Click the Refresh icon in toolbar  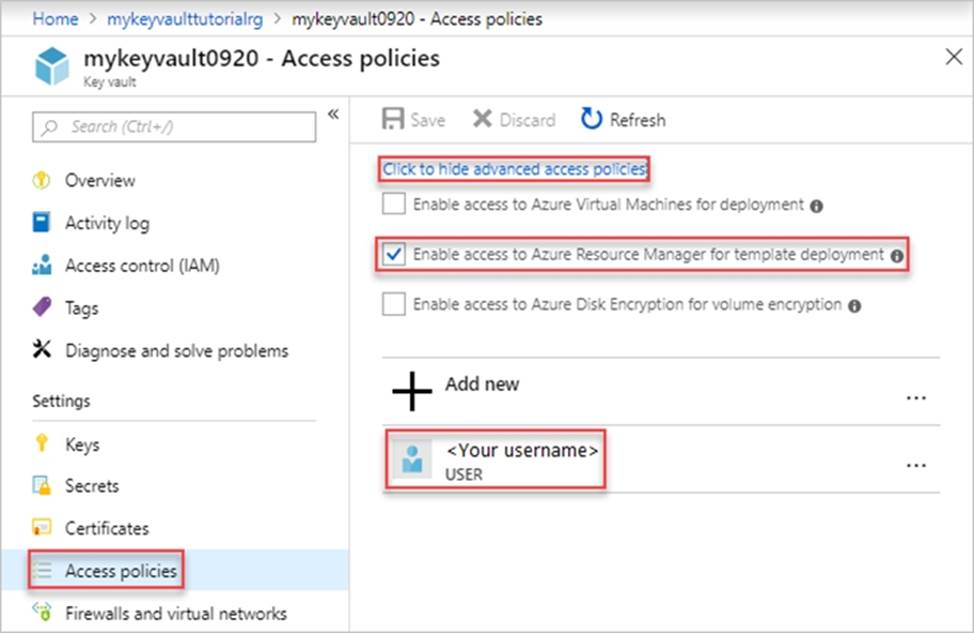coord(592,120)
